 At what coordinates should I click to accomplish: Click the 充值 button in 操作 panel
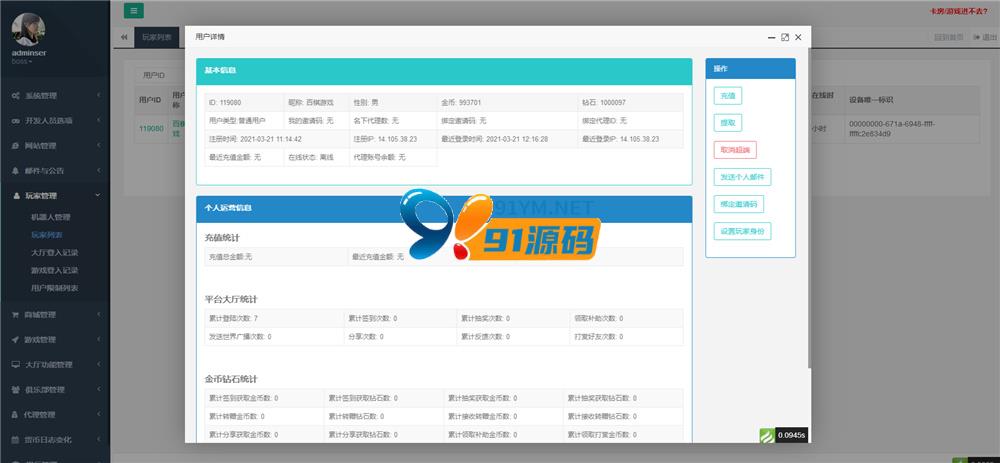click(728, 96)
